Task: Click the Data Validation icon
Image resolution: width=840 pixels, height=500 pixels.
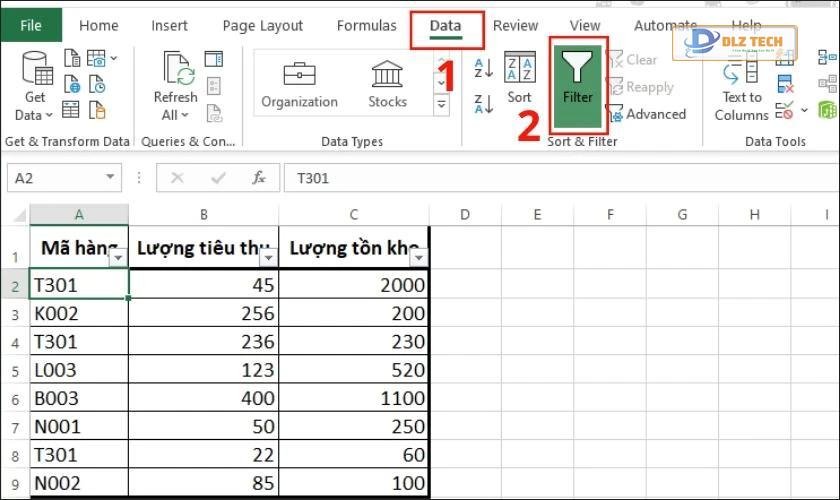Action: [x=784, y=110]
